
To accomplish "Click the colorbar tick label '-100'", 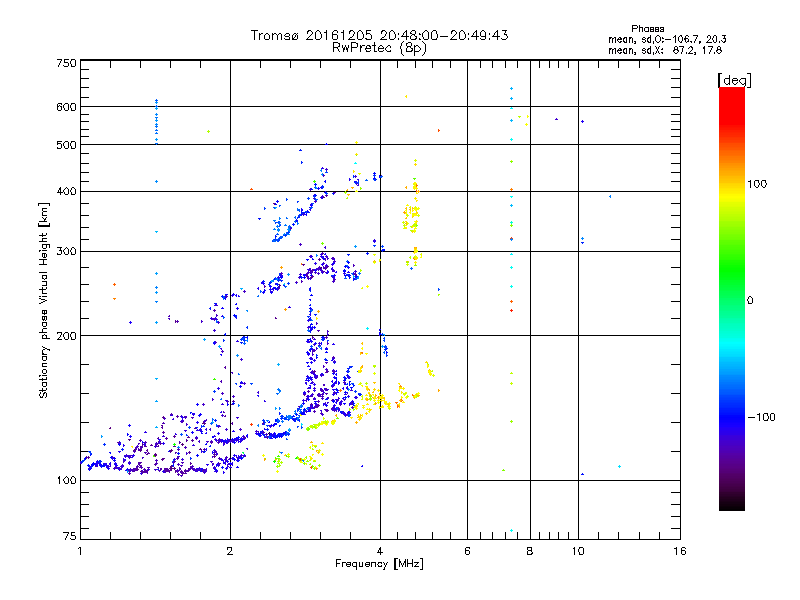I will coord(761,417).
